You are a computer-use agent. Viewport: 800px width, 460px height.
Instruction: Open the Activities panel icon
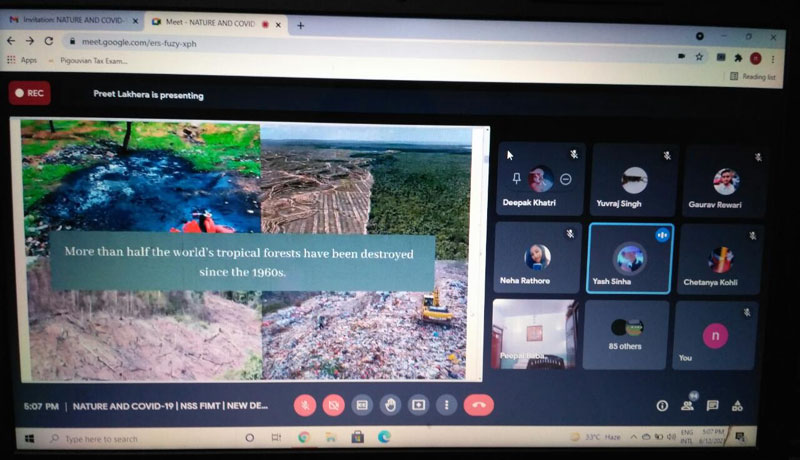738,405
